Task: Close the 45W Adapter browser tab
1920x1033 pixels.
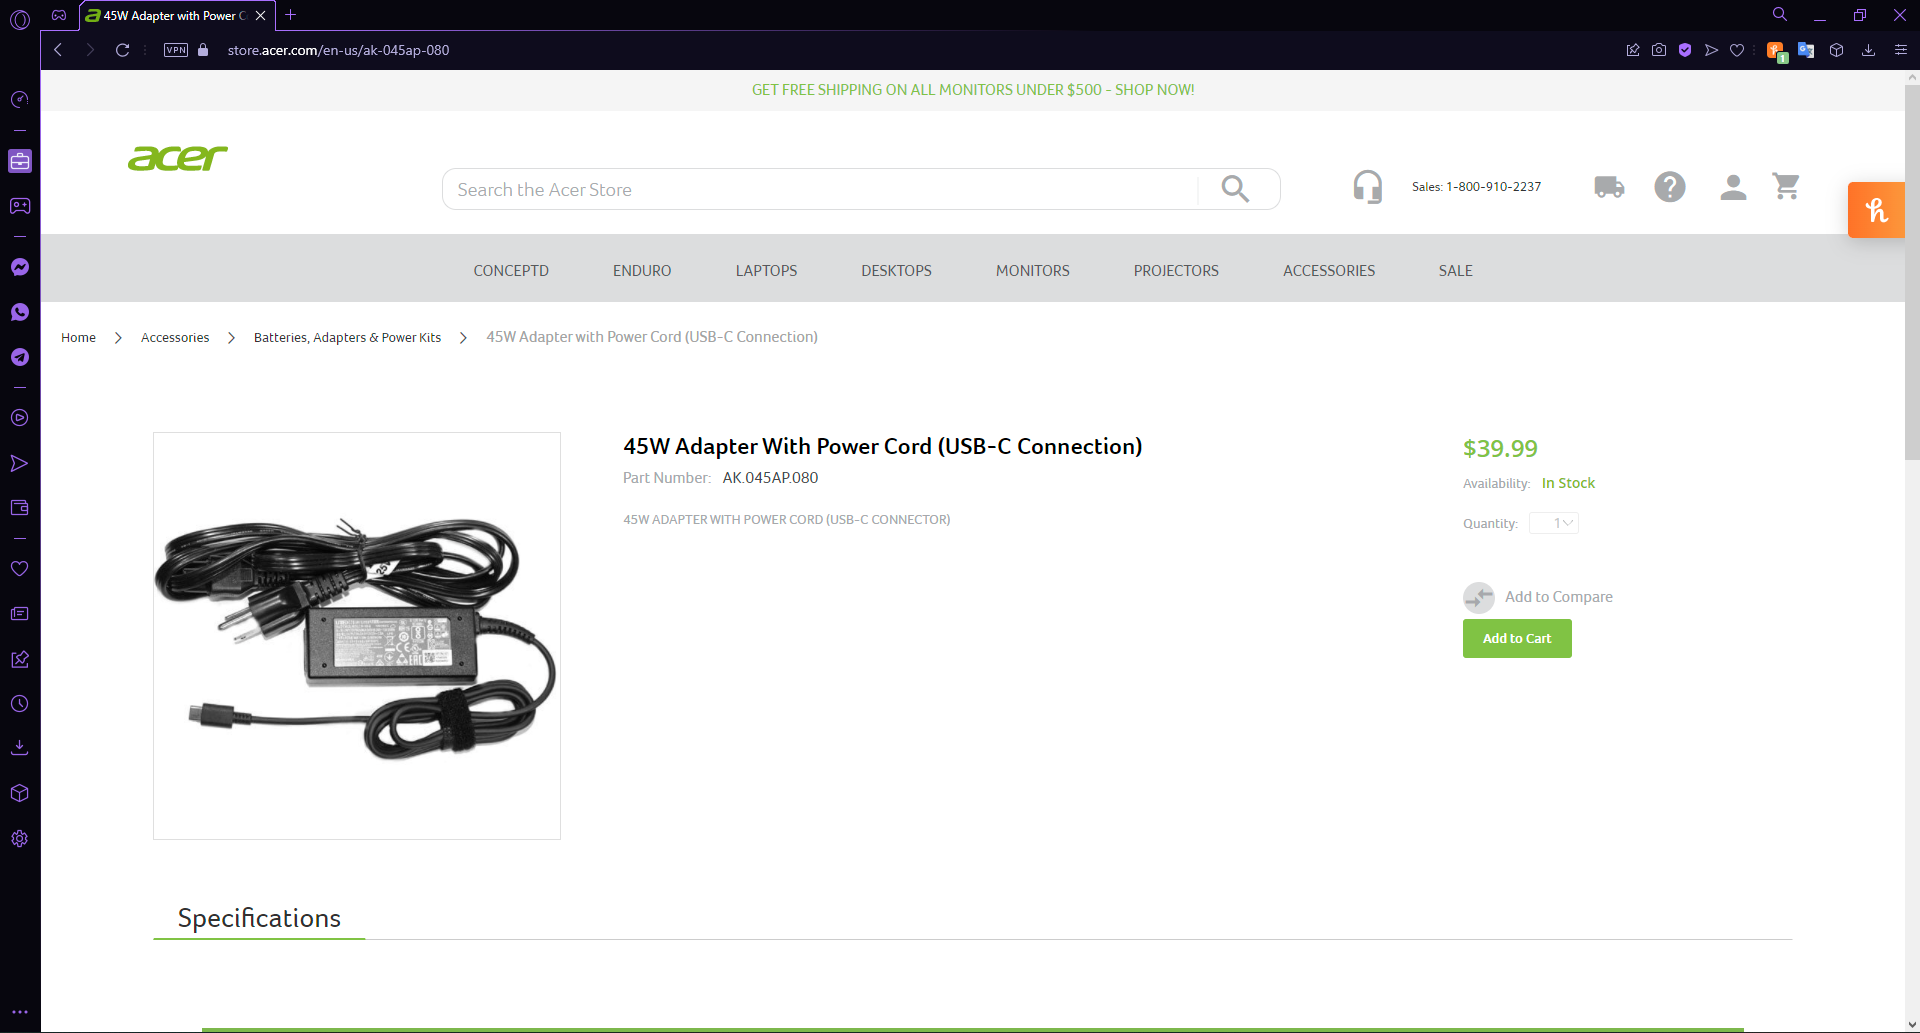Action: pyautogui.click(x=260, y=16)
